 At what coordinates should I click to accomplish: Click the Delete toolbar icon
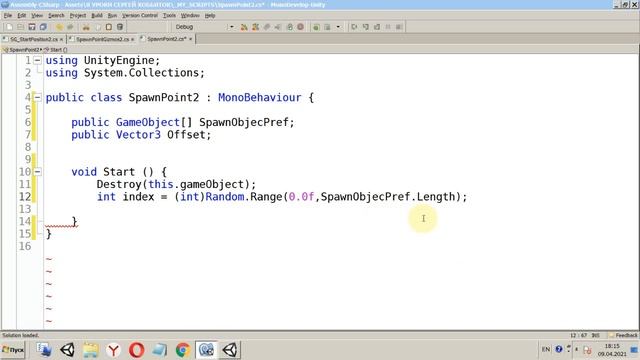point(120,27)
